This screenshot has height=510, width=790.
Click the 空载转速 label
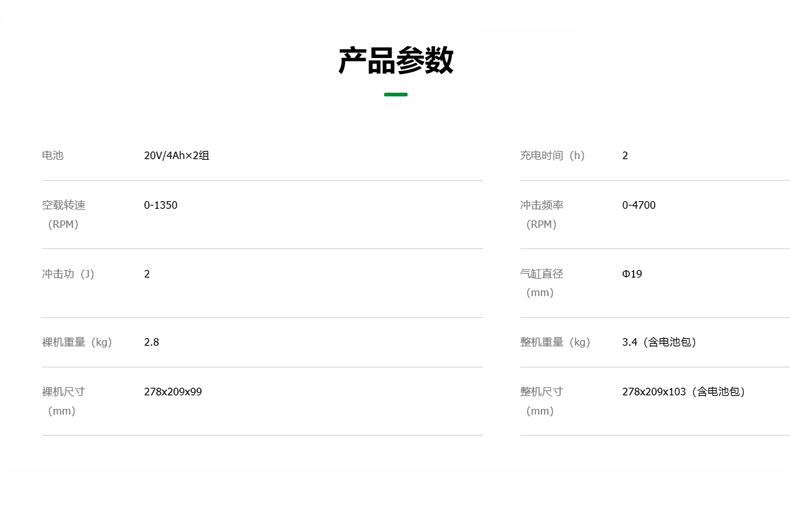coord(64,205)
